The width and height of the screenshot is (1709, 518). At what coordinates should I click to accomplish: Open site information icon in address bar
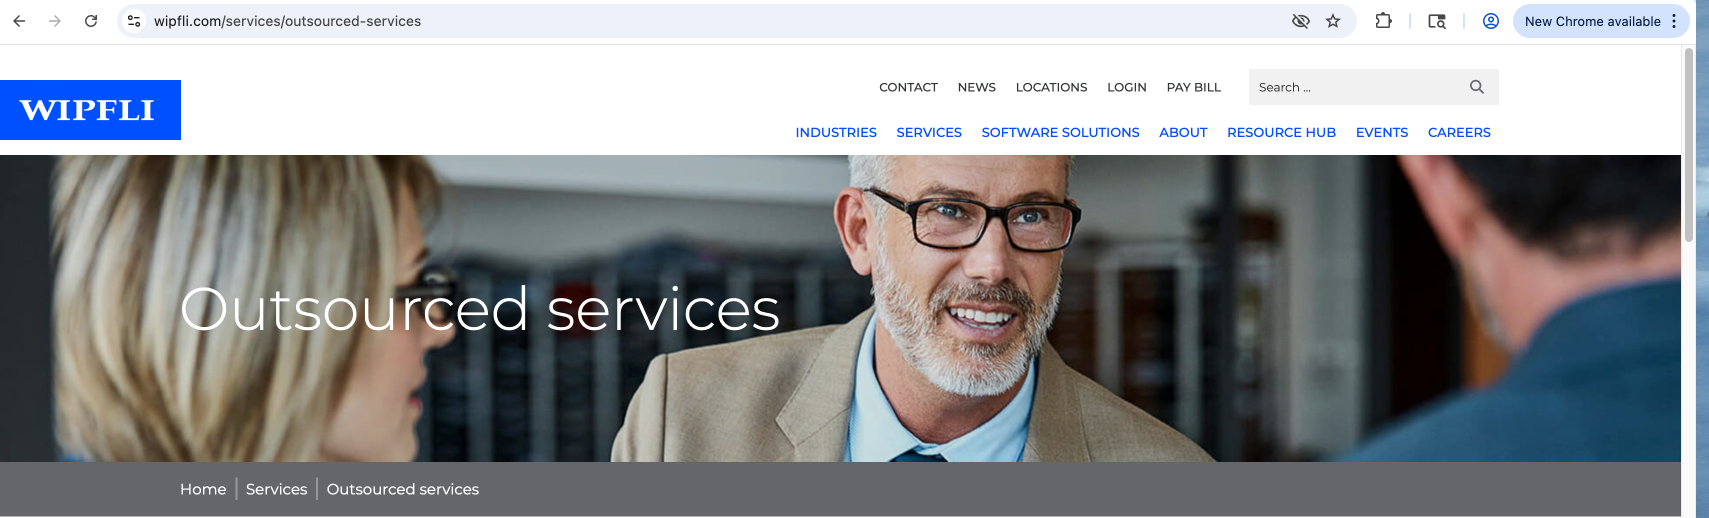coord(134,21)
